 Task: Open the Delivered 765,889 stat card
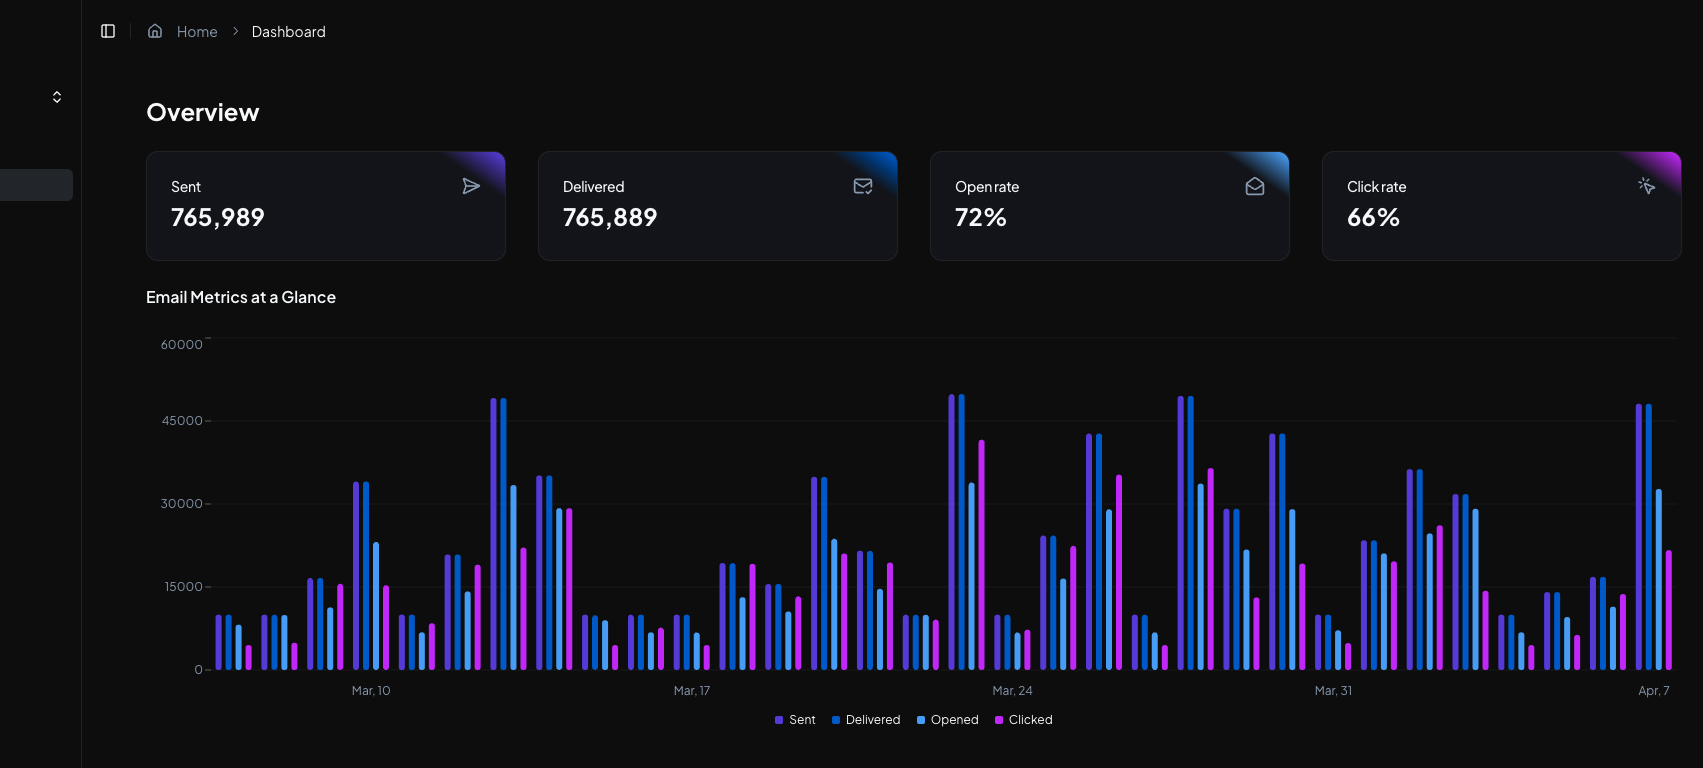717,206
